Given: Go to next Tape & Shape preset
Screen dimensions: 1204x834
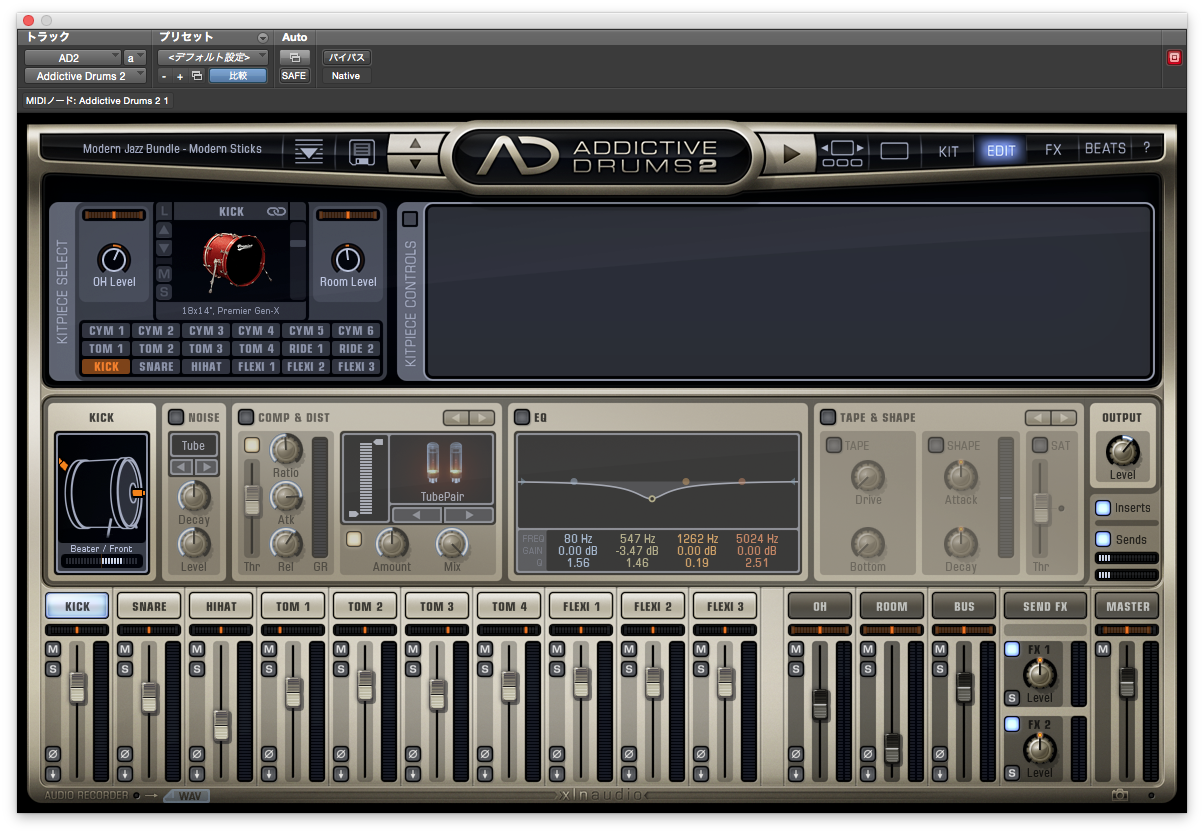Looking at the screenshot, I should [x=1064, y=417].
